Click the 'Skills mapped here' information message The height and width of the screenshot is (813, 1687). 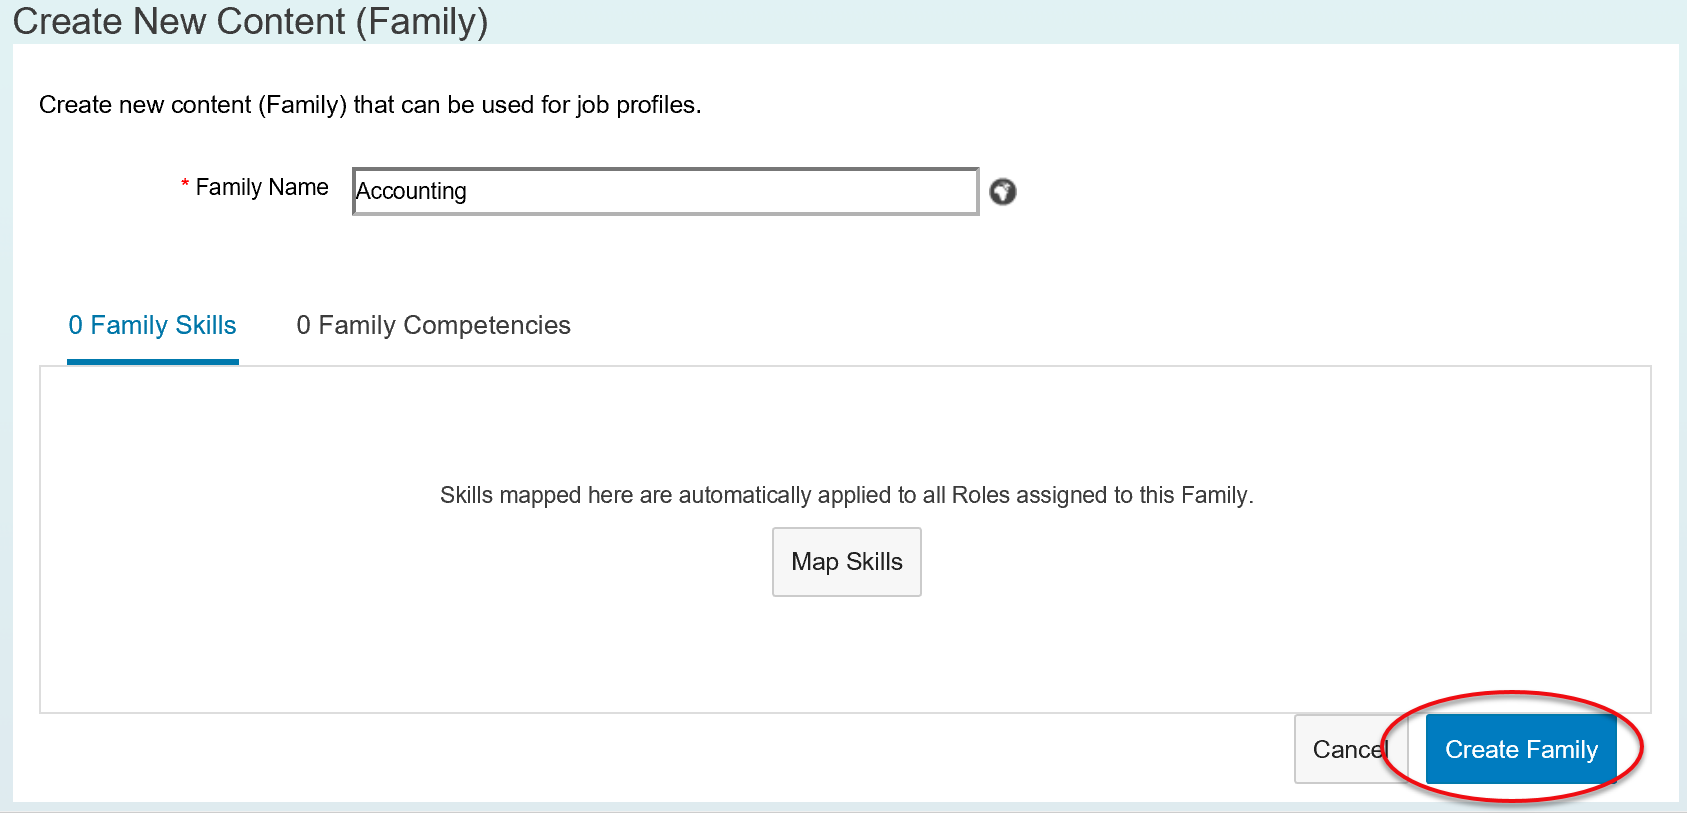coord(846,495)
